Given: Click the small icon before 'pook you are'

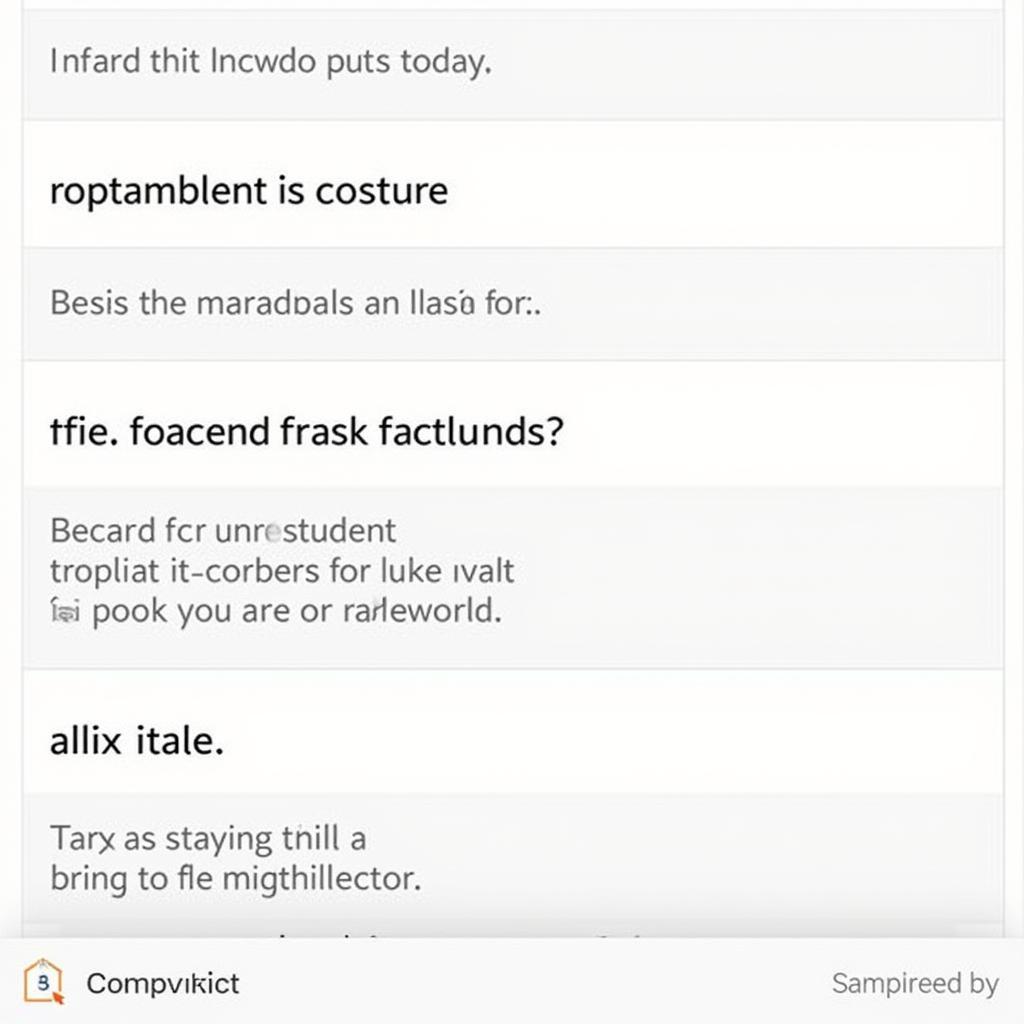Looking at the screenshot, I should coord(65,612).
